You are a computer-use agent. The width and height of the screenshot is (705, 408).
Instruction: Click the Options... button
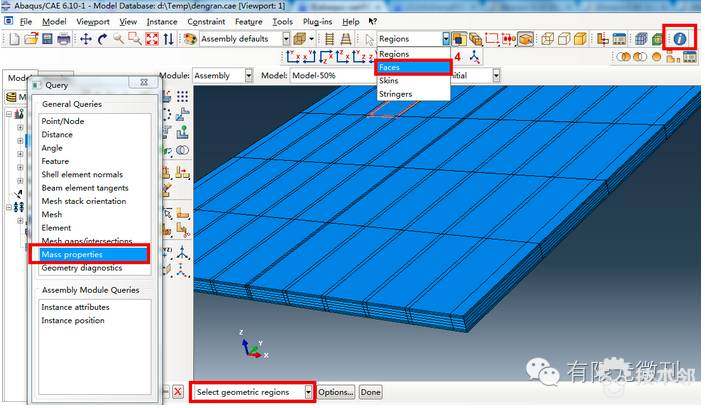(x=336, y=392)
